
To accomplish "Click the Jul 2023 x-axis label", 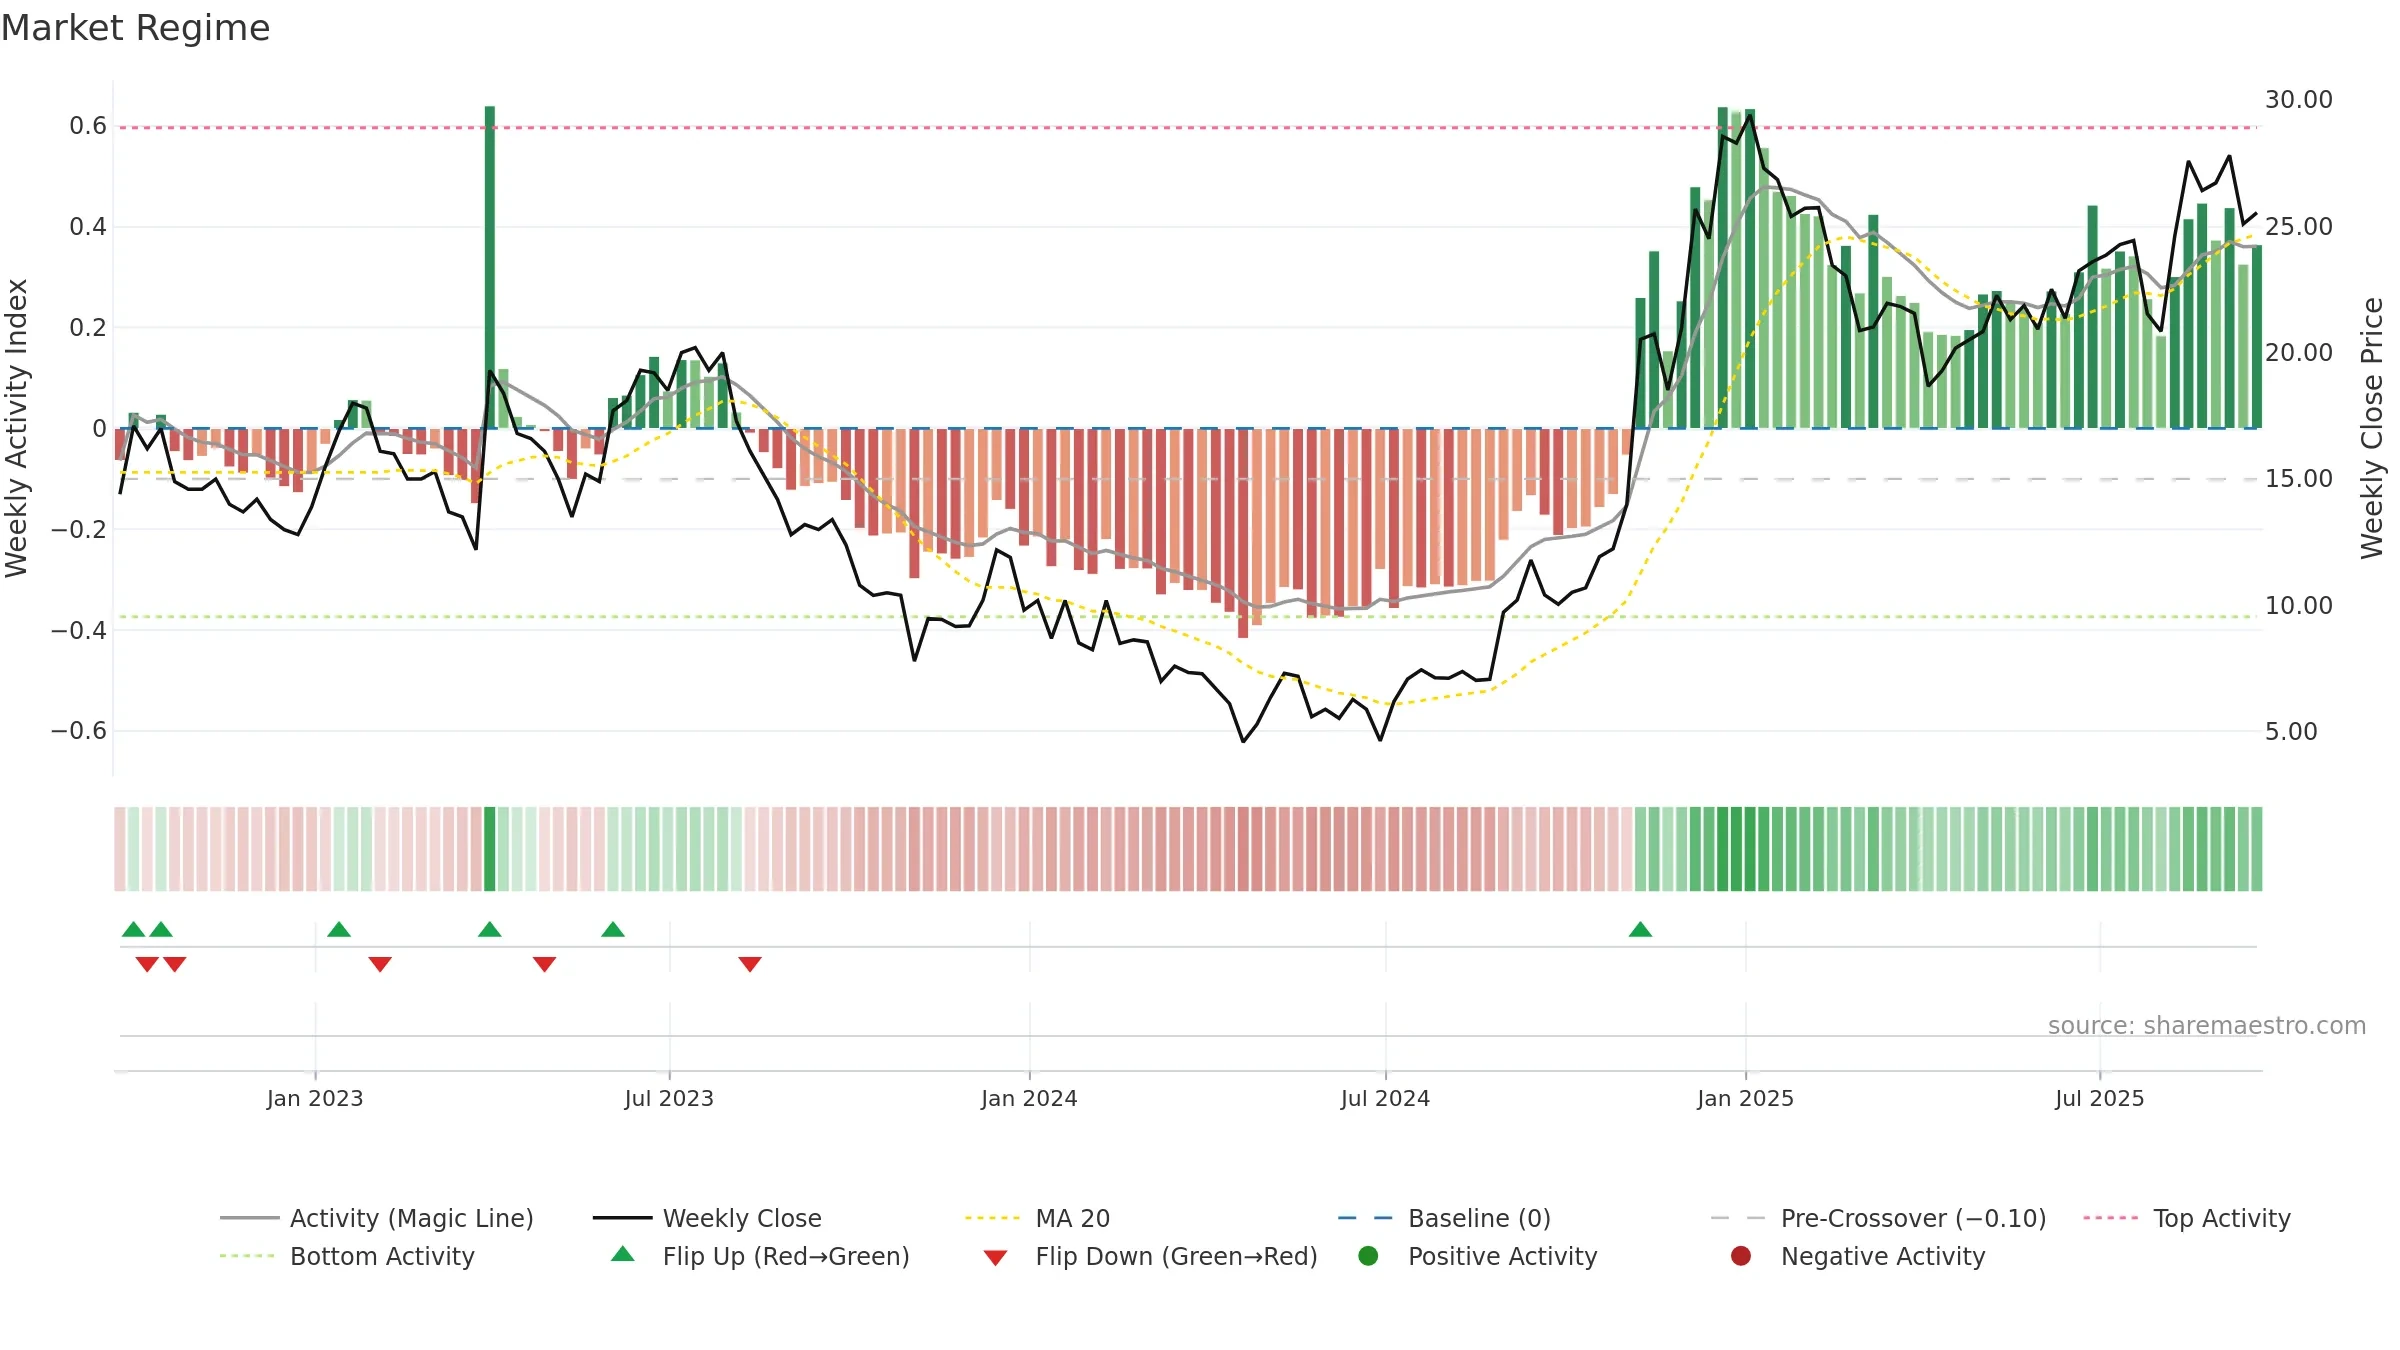I will pos(669,1099).
